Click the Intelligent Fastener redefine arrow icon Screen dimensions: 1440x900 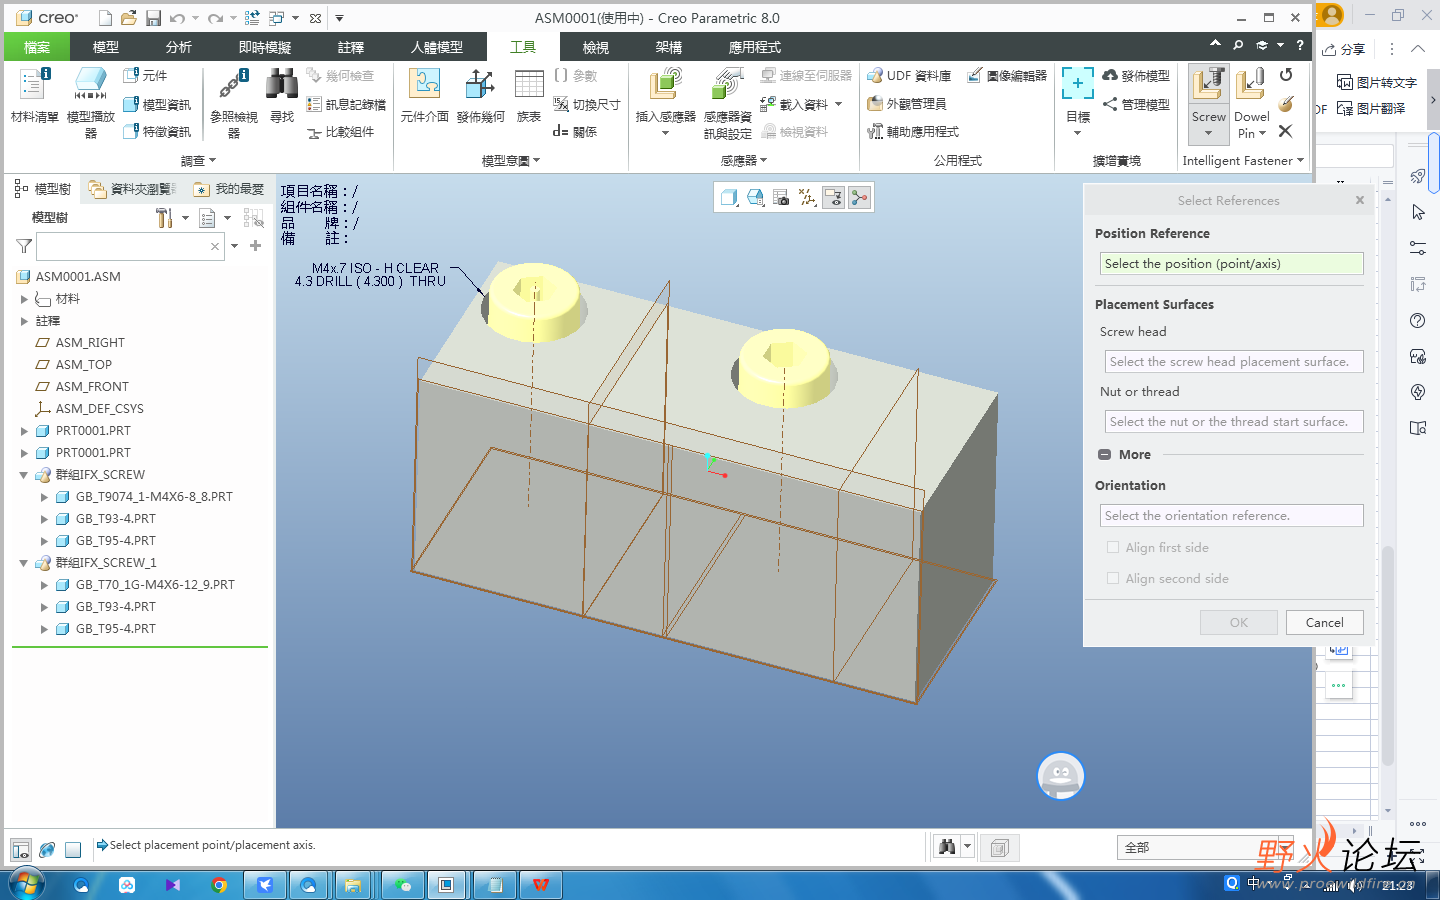(1286, 75)
